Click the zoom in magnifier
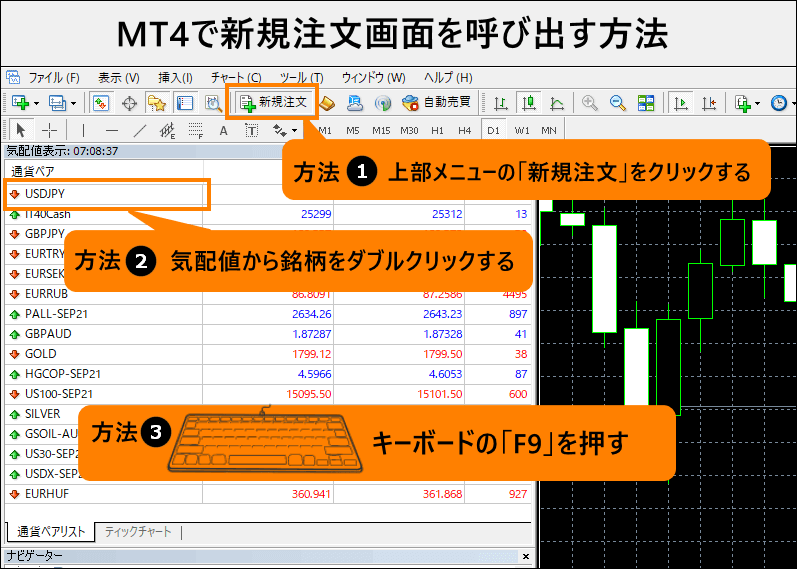Image resolution: width=797 pixels, height=569 pixels. (x=590, y=103)
